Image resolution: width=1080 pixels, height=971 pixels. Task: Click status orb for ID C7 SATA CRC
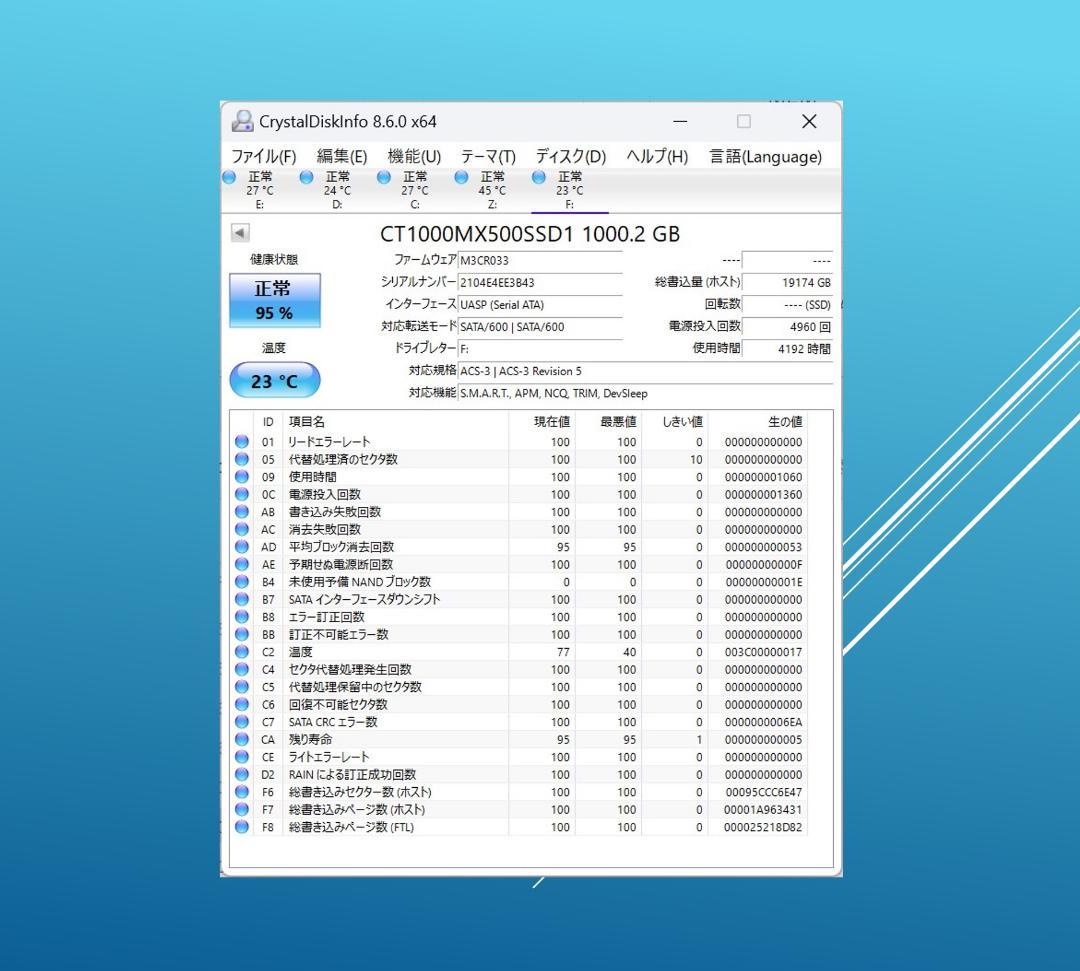click(x=242, y=722)
